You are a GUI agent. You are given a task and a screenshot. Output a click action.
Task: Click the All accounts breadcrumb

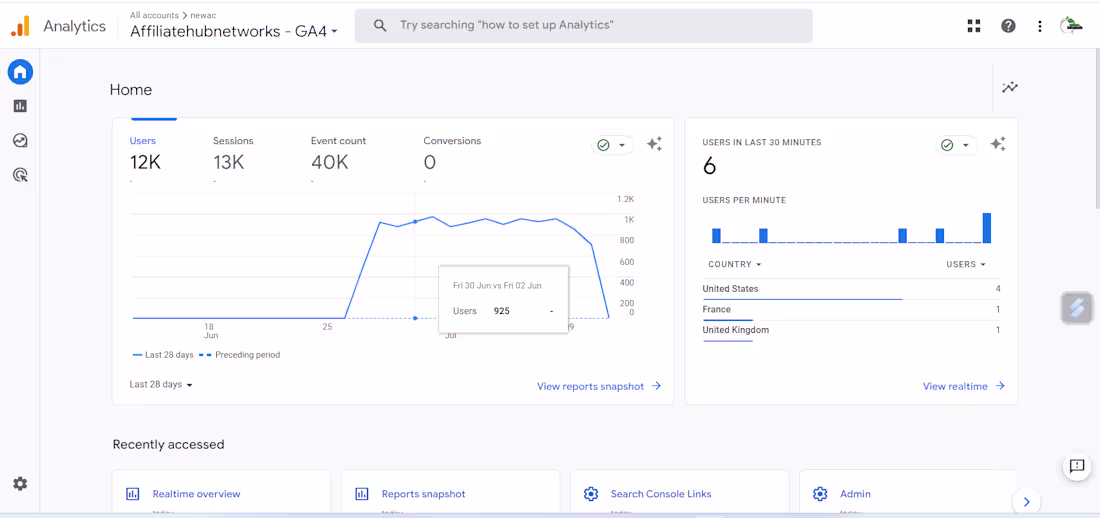click(156, 14)
